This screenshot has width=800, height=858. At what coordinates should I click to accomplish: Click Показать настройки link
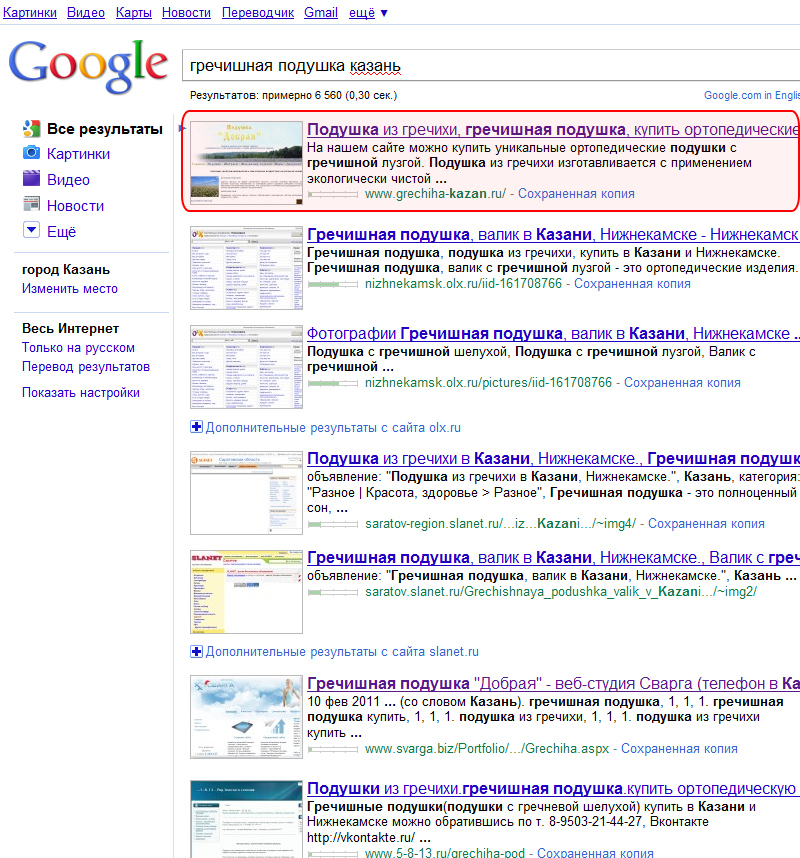click(x=80, y=392)
